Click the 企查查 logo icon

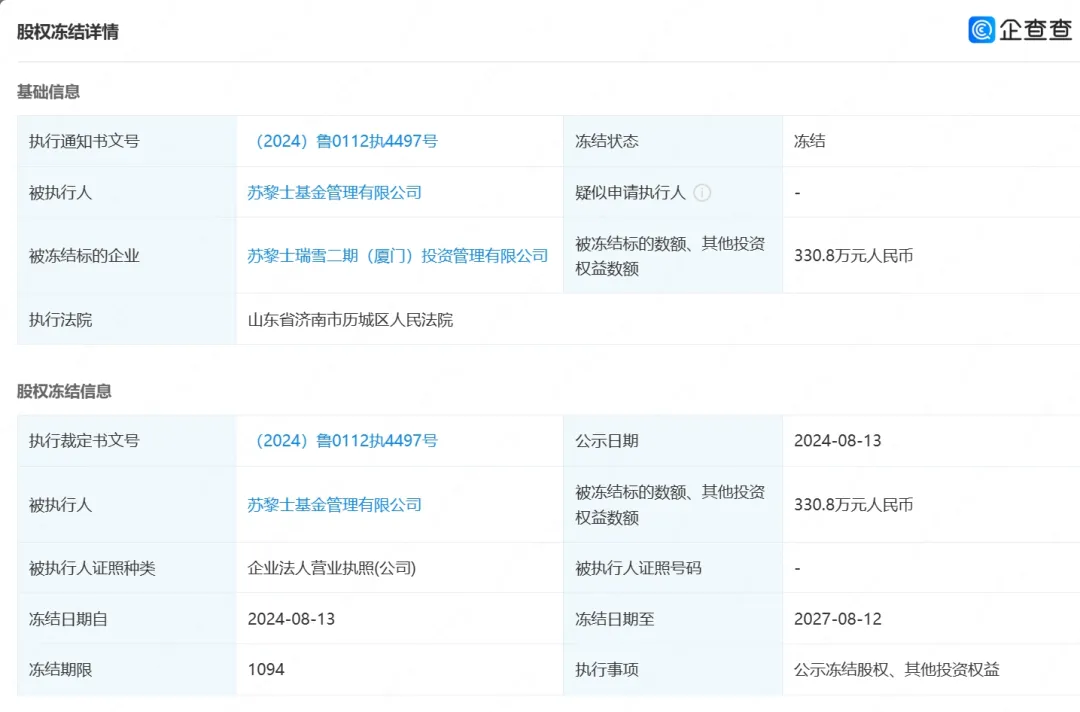click(982, 30)
